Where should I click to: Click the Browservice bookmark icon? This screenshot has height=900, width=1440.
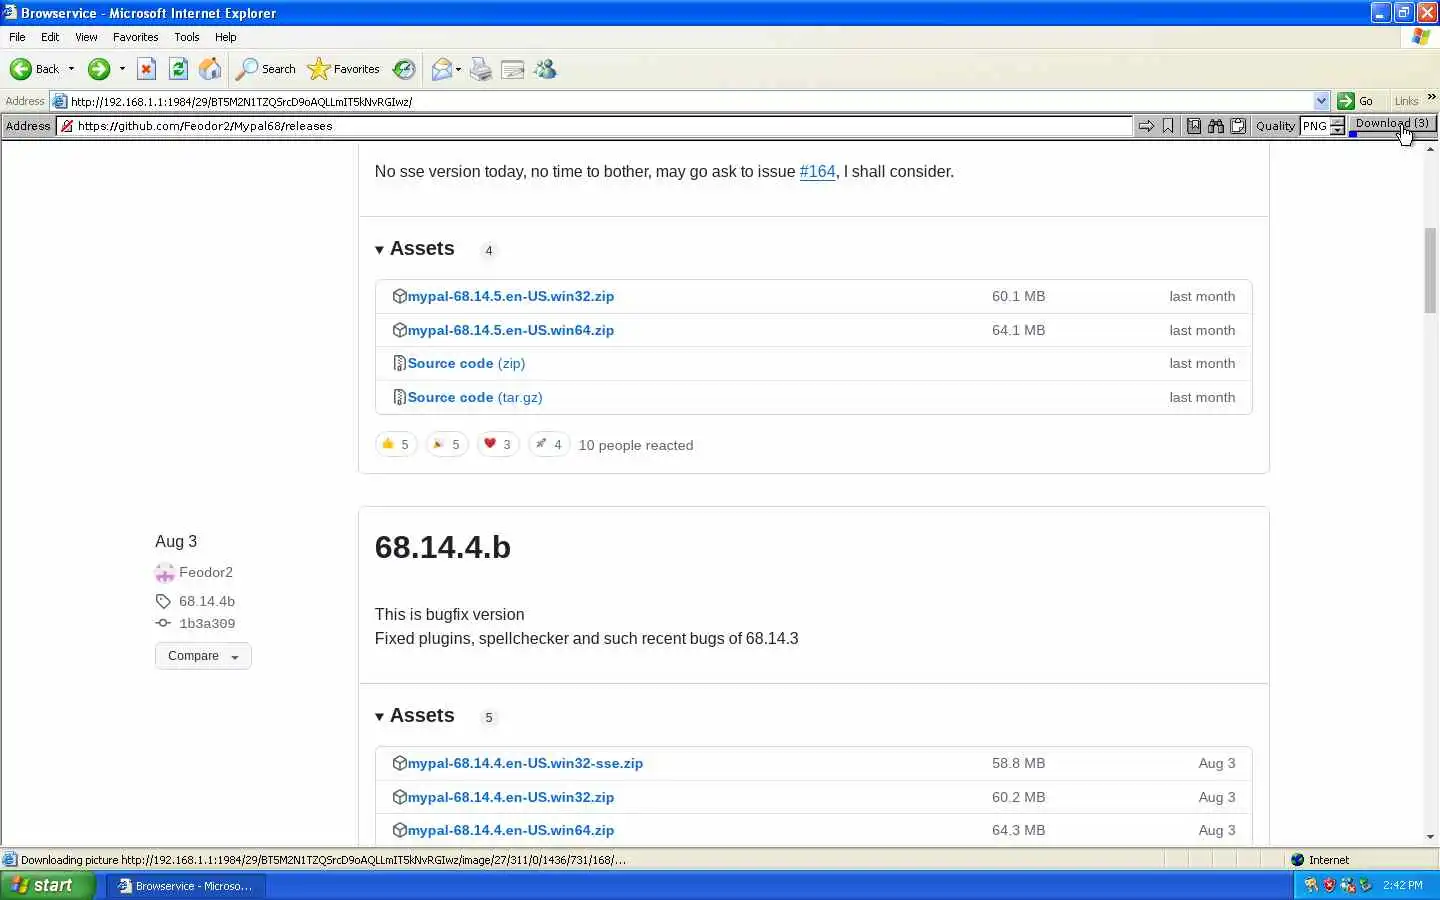[x=1168, y=126]
